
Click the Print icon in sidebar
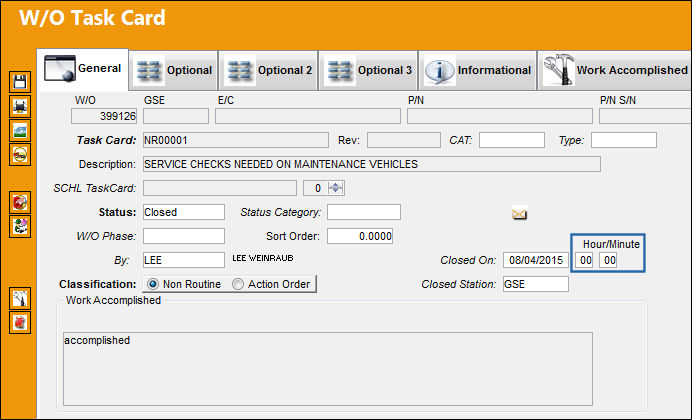point(20,106)
